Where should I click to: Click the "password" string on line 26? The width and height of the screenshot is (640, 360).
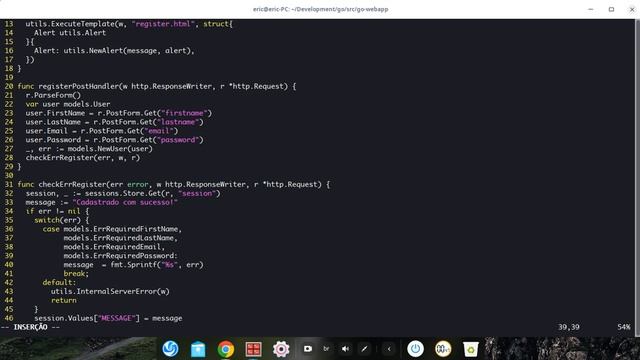[x=179, y=140]
